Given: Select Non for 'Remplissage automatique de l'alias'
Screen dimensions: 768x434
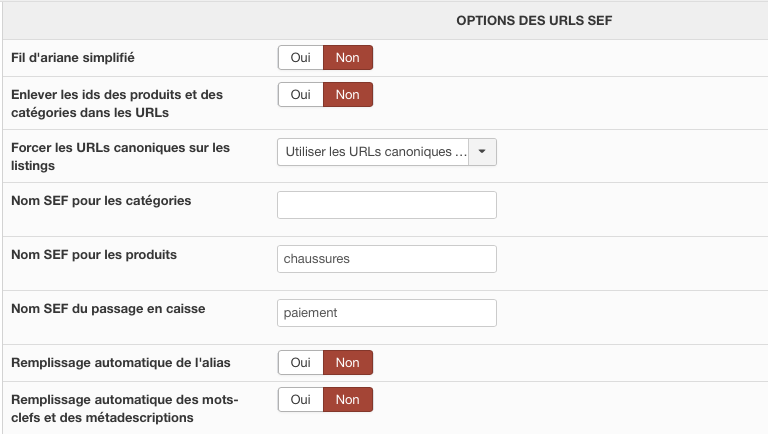Looking at the screenshot, I should coord(347,363).
